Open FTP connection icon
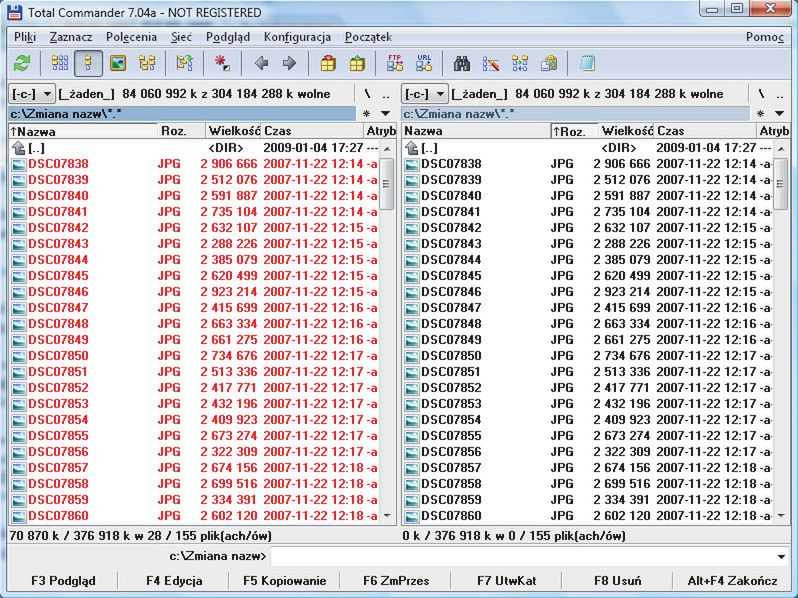Screen dimensions: 798x598 pyautogui.click(x=395, y=64)
